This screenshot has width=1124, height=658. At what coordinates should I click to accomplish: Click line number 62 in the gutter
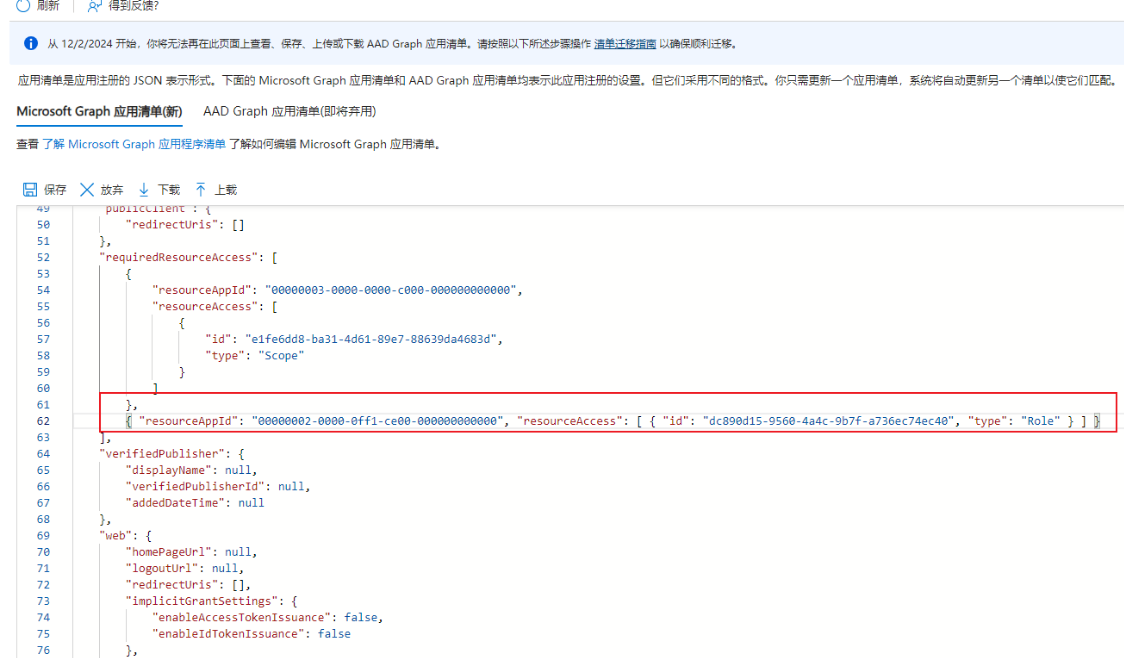pos(43,421)
